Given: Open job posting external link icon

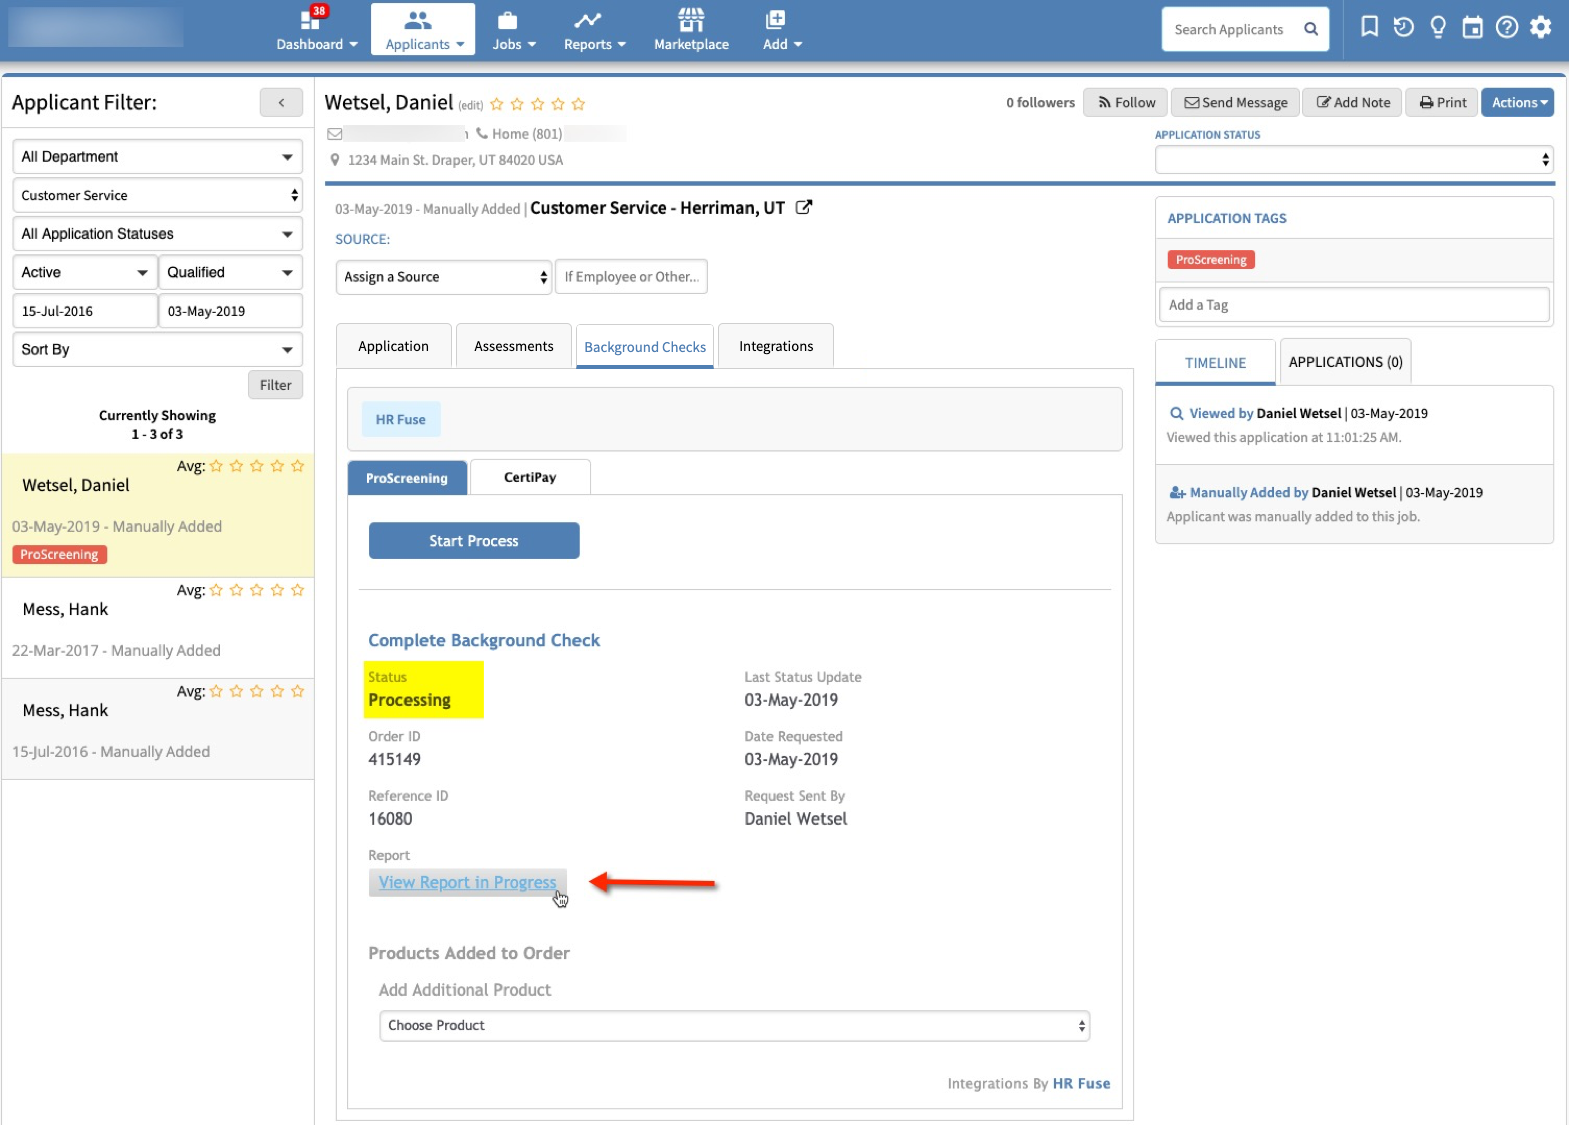Looking at the screenshot, I should pos(803,208).
